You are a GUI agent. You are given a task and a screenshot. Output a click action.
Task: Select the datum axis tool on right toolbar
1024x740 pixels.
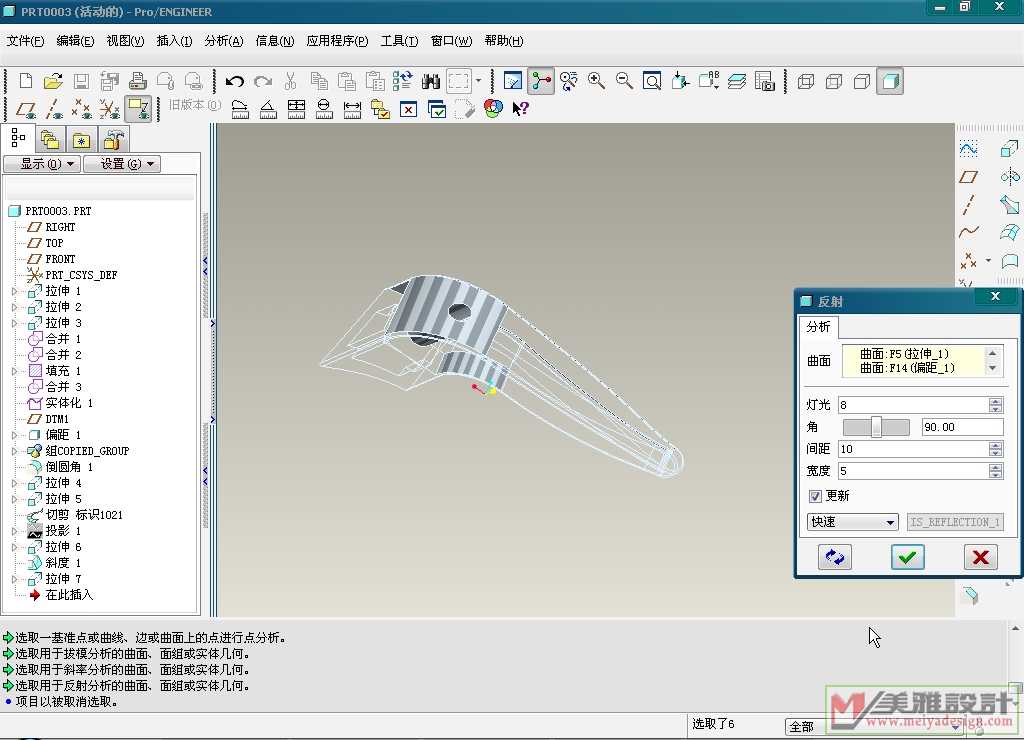(x=968, y=204)
